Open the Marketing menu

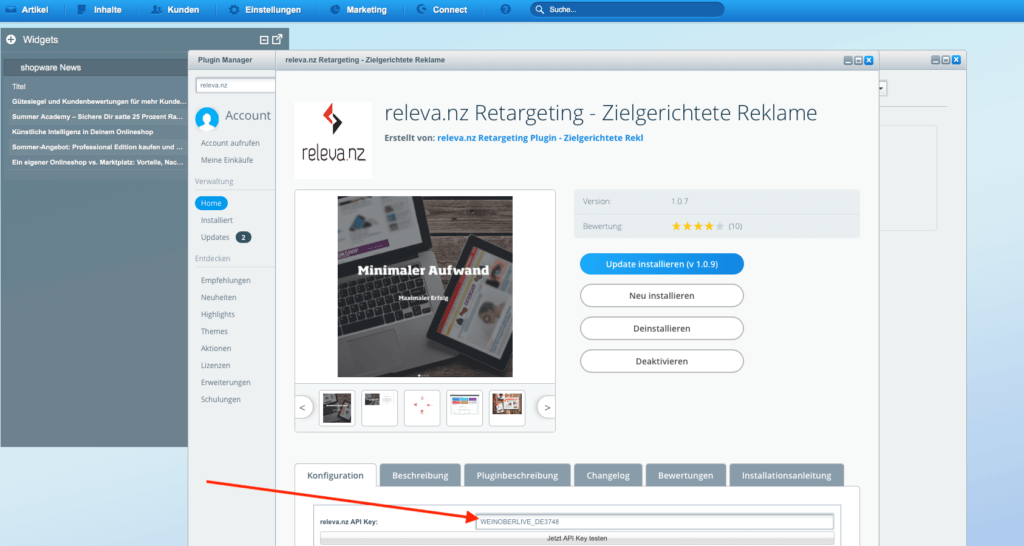pyautogui.click(x=359, y=10)
